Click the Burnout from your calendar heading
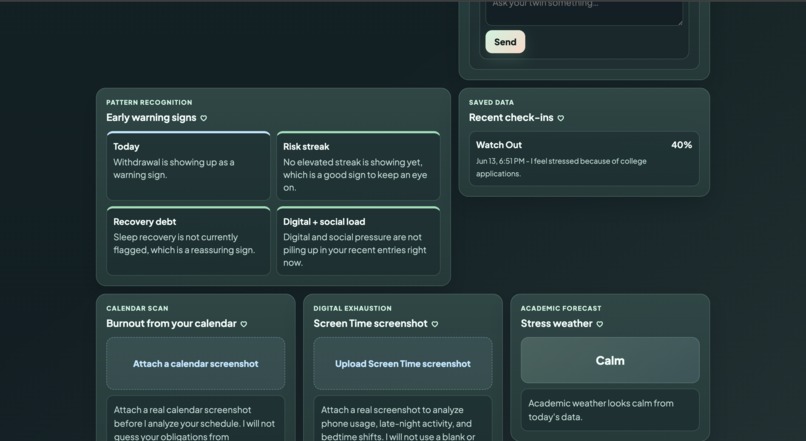 [171, 324]
